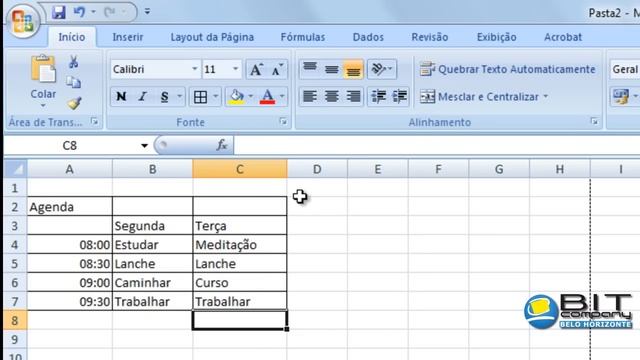
Task: Toggle italic (I) formatting
Action: coord(142,97)
